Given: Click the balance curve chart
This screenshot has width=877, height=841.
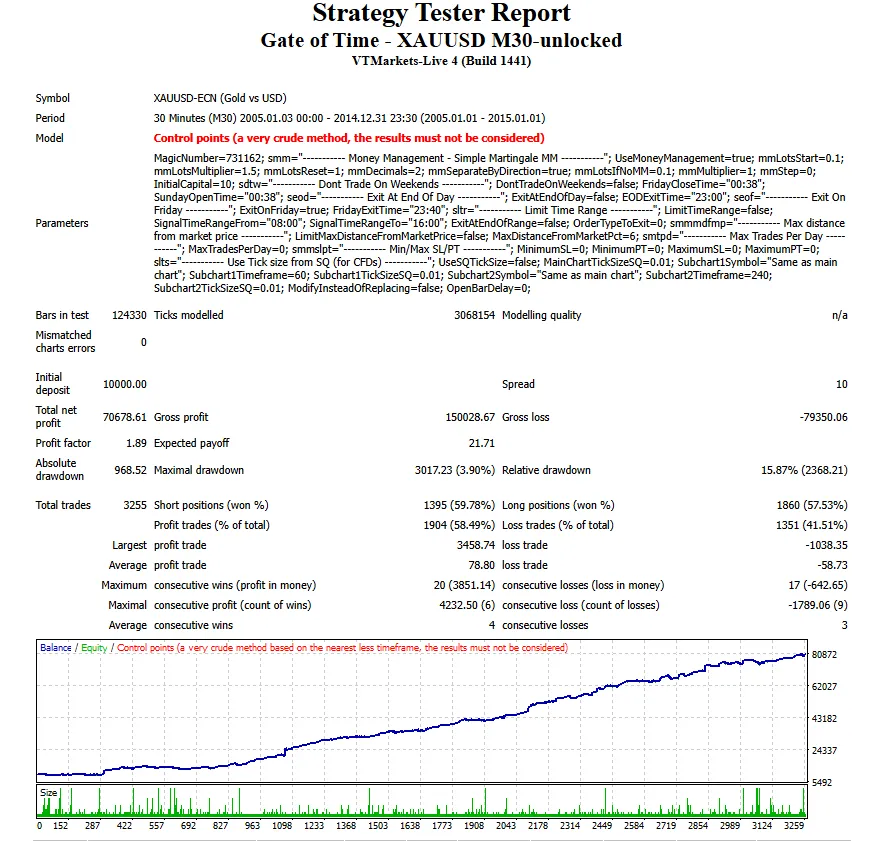Looking at the screenshot, I should 422,711.
